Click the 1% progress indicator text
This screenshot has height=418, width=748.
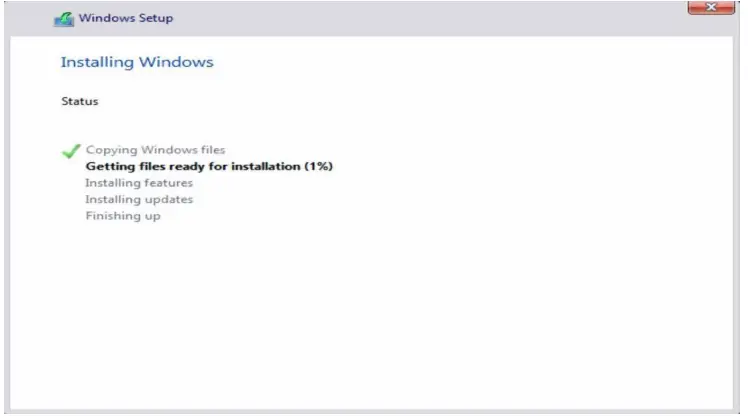pyautogui.click(x=318, y=166)
